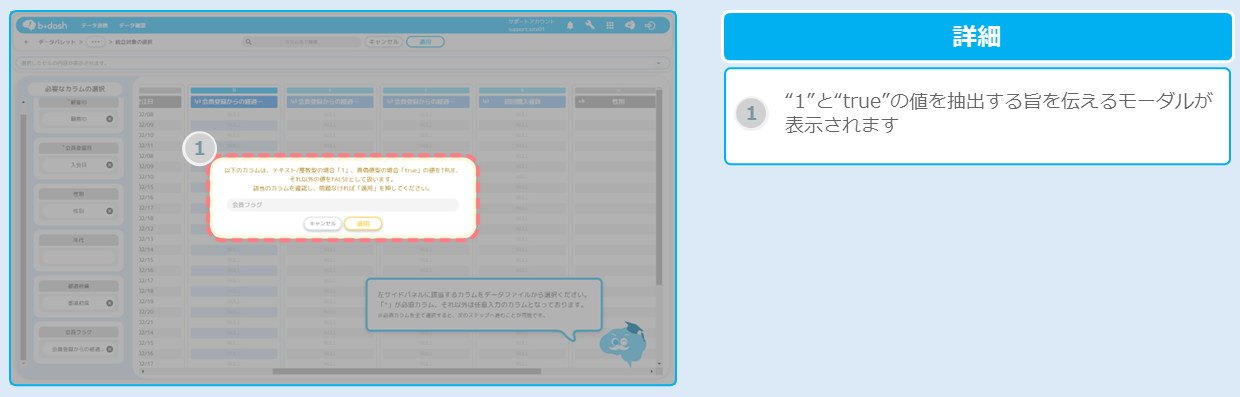Screen dimensions: 1240x397
Task: Click the modal's キャンセル button
Action: (x=323, y=223)
